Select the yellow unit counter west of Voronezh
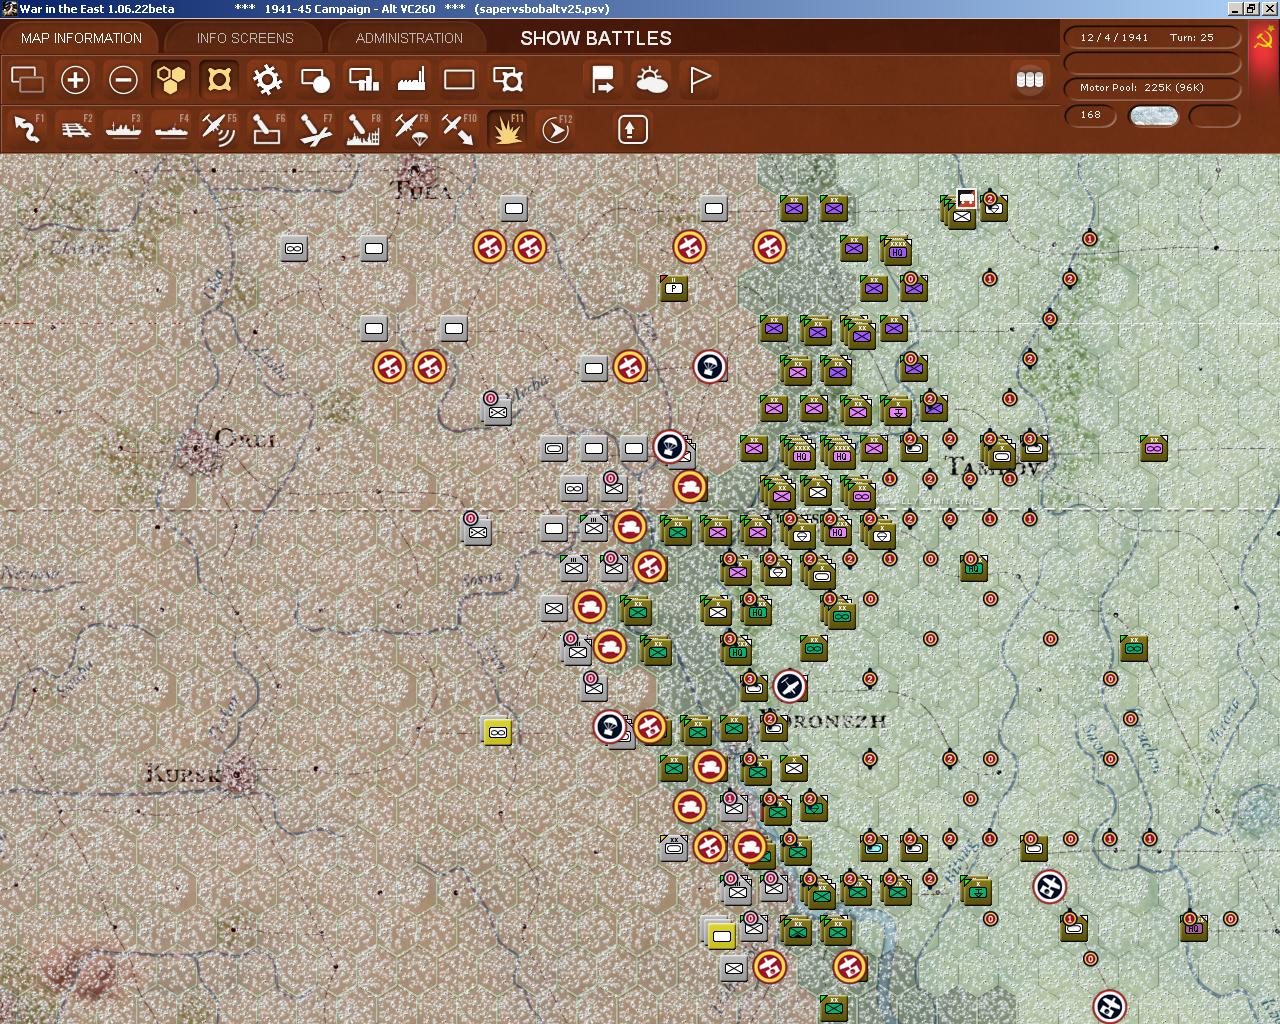This screenshot has width=1280, height=1024. click(497, 732)
